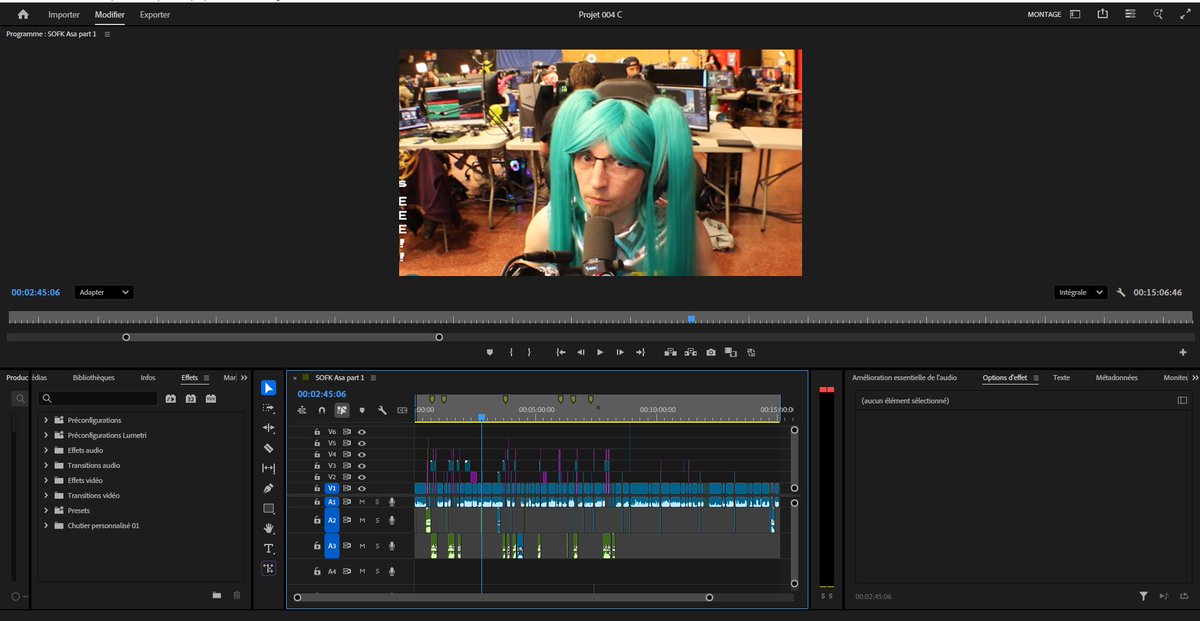
Task: Click the timeline horizontal zoom scrollbar
Action: pyautogui.click(x=503, y=597)
